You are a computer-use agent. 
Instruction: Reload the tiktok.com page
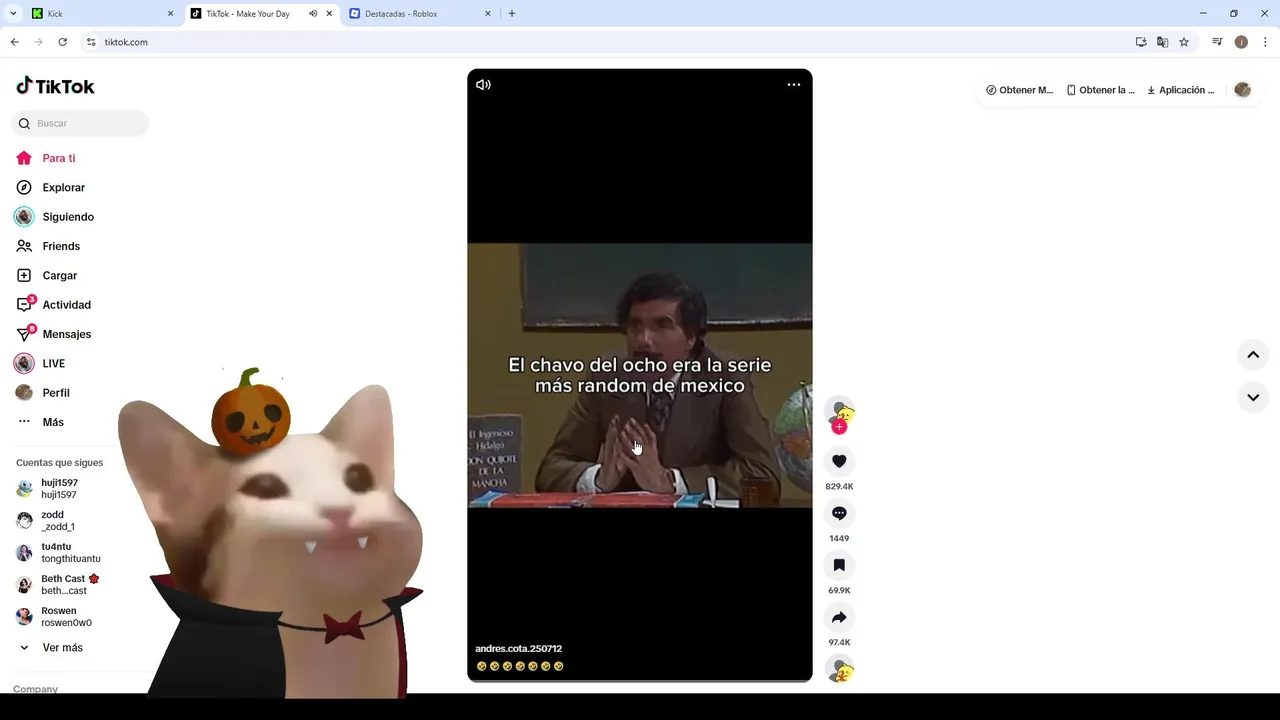click(x=62, y=42)
